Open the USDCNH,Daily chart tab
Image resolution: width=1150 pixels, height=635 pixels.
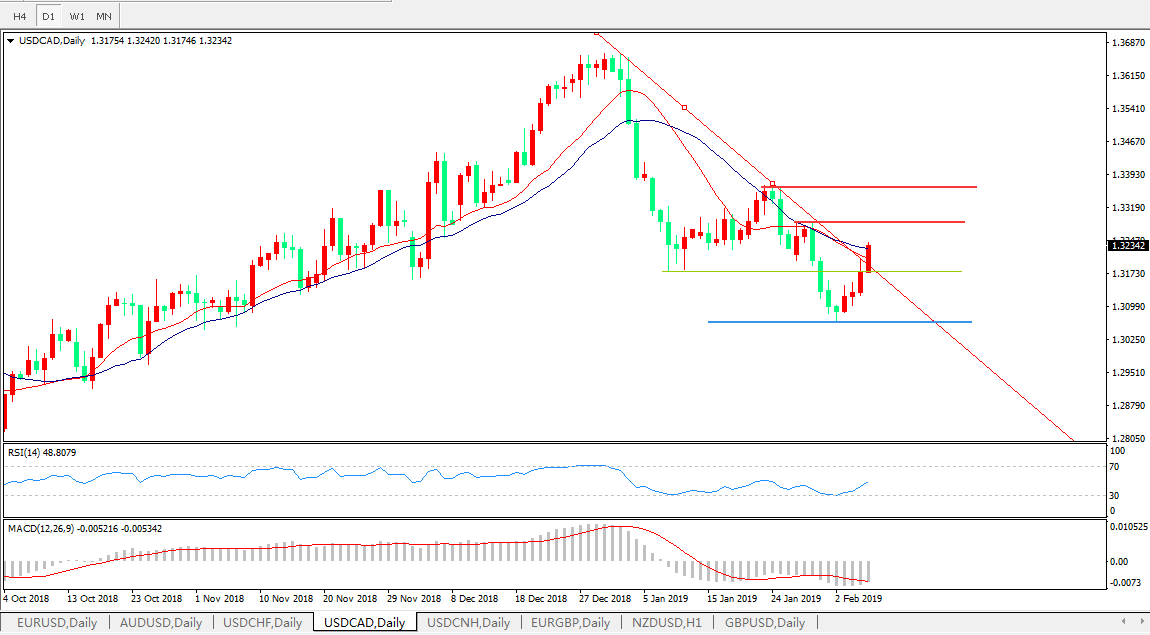(x=468, y=623)
